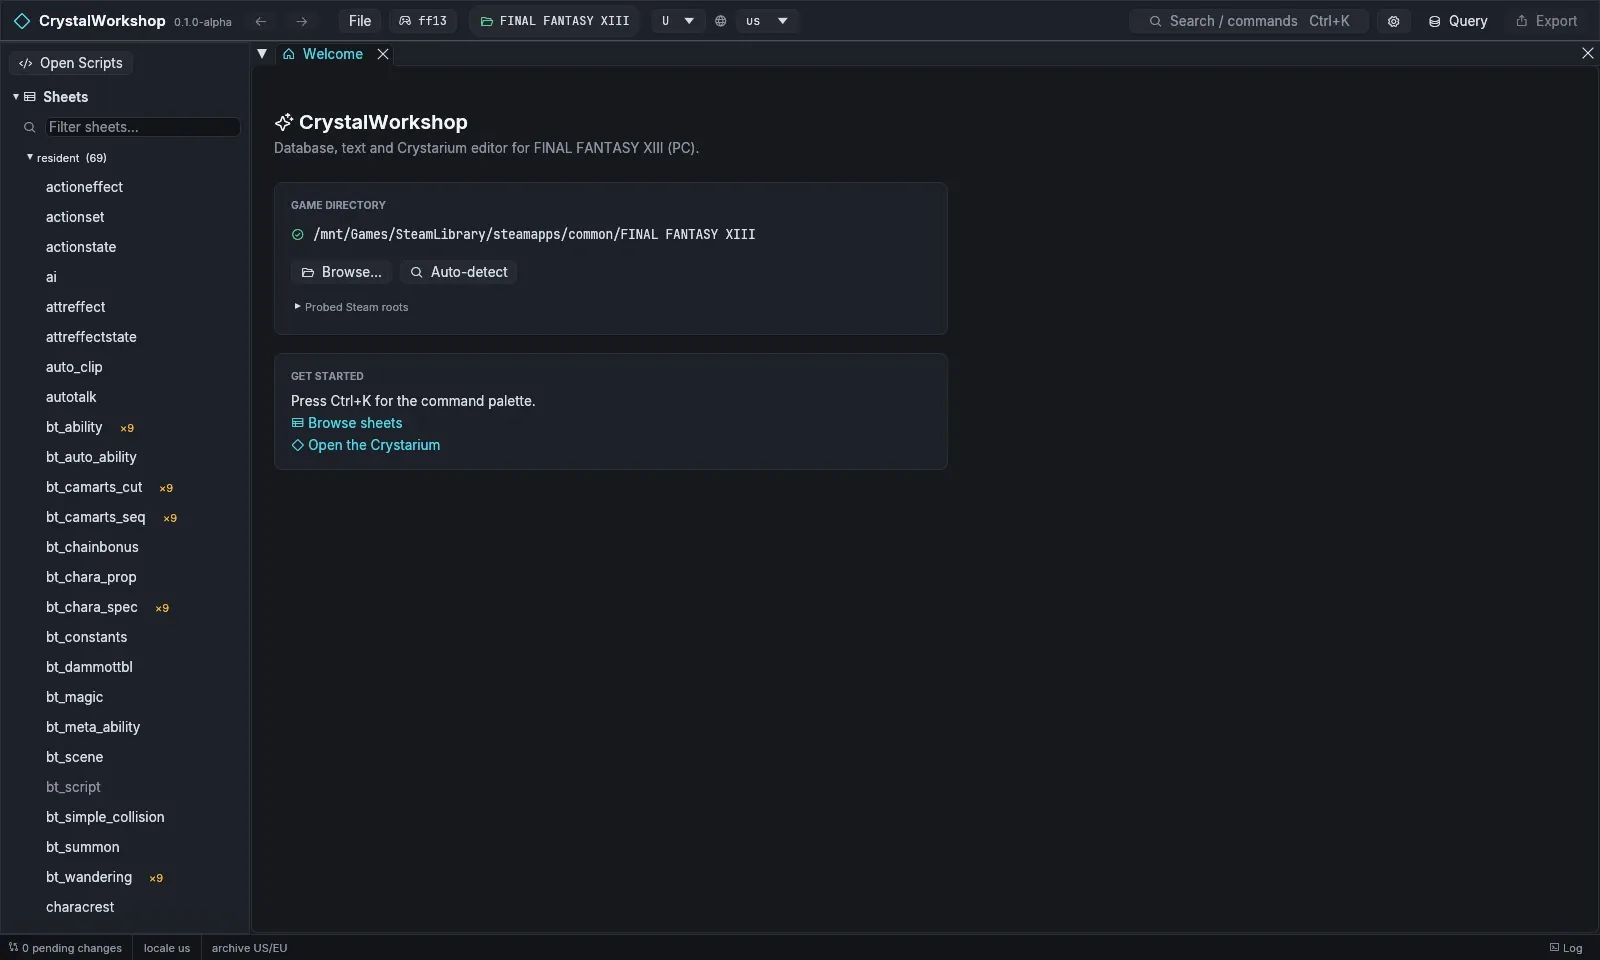1600x960 pixels.
Task: Click the globe locale icon
Action: tap(720, 21)
